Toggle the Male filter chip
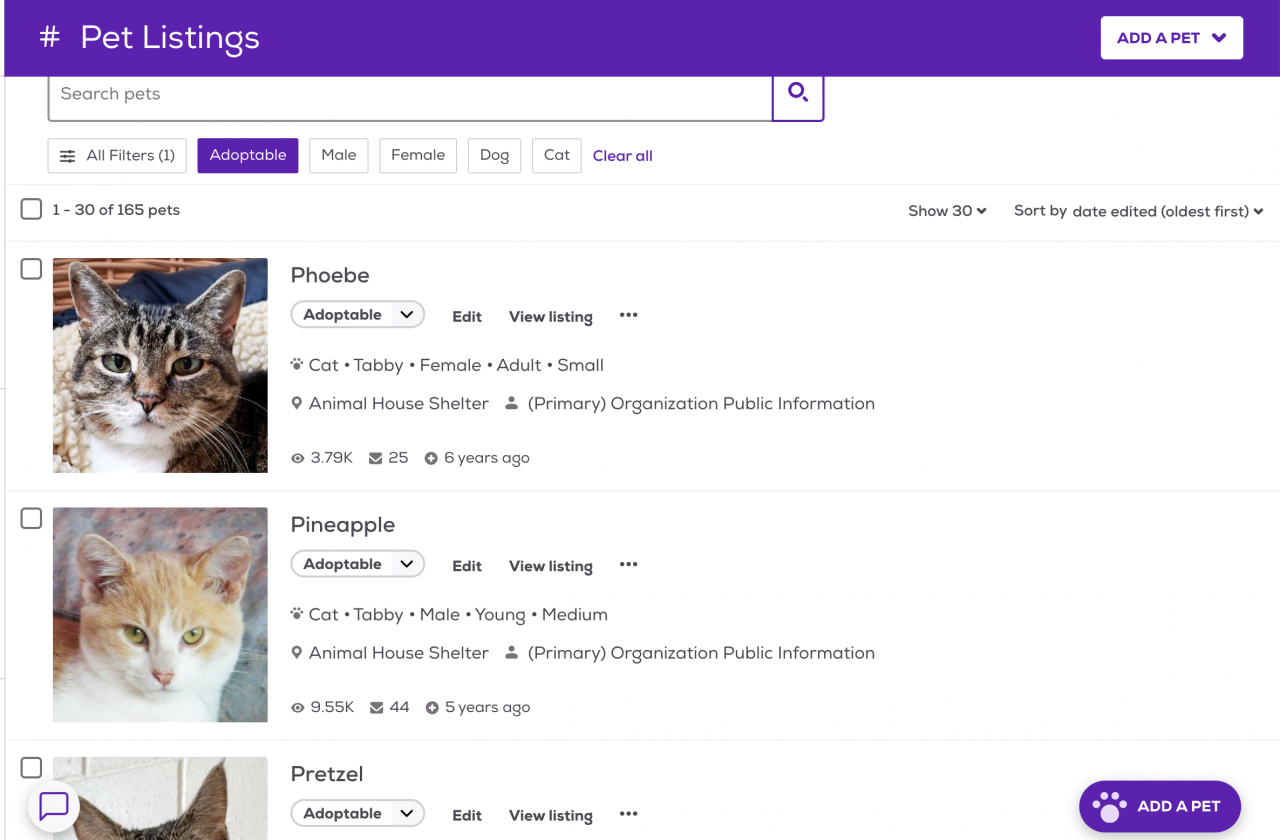 pos(339,155)
